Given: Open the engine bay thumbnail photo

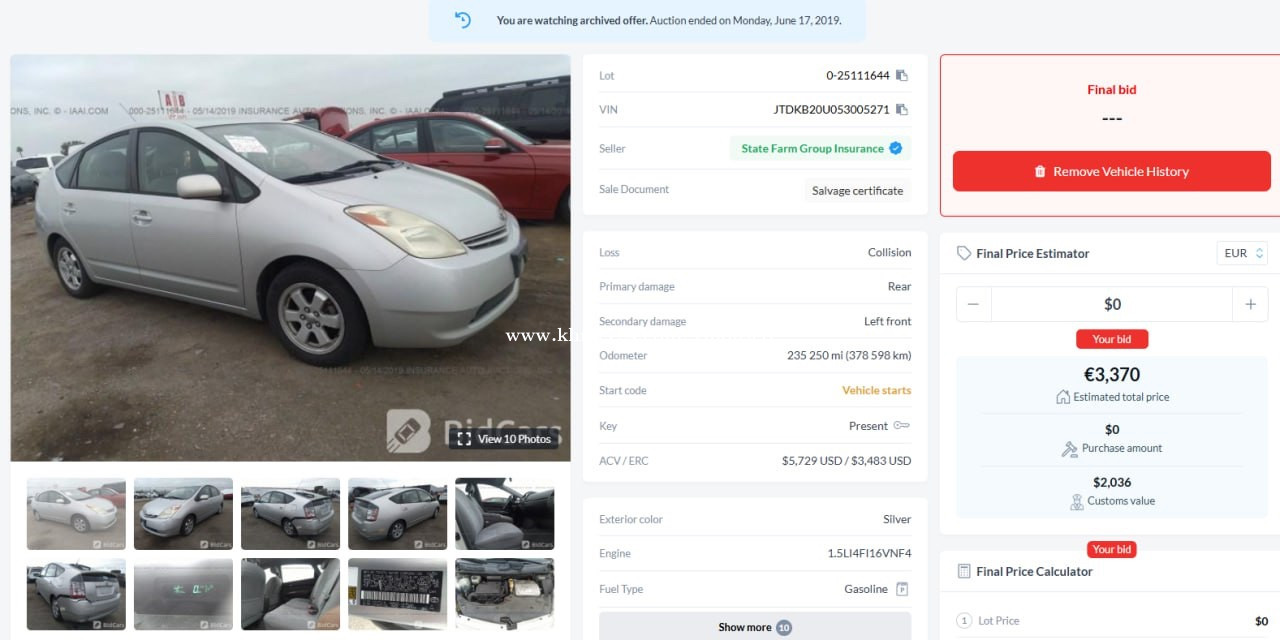Looking at the screenshot, I should point(504,594).
